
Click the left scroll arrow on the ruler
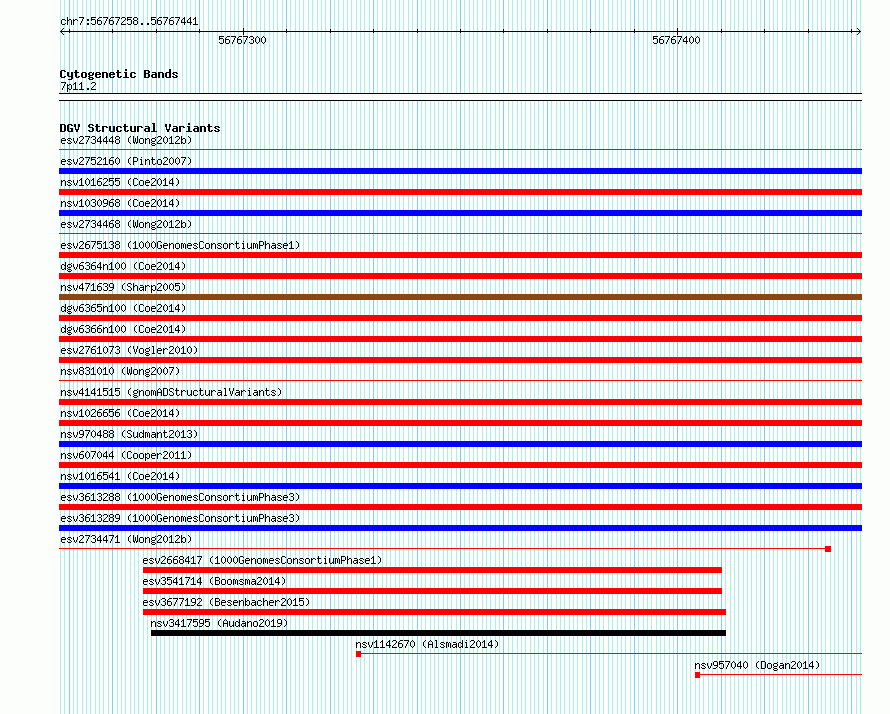point(63,32)
